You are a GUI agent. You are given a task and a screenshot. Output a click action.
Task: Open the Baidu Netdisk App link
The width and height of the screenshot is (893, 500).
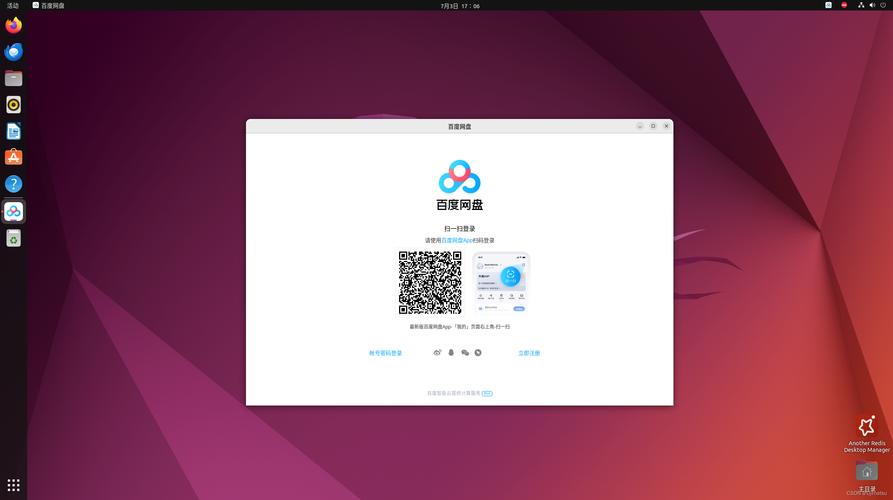pyautogui.click(x=457, y=240)
